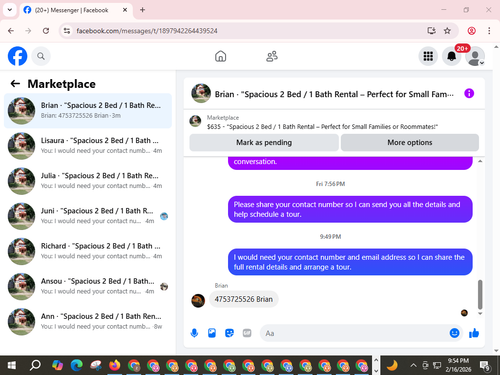Attach a photo icon in composer
Screen dimensions: 500x375
[x=212, y=333]
